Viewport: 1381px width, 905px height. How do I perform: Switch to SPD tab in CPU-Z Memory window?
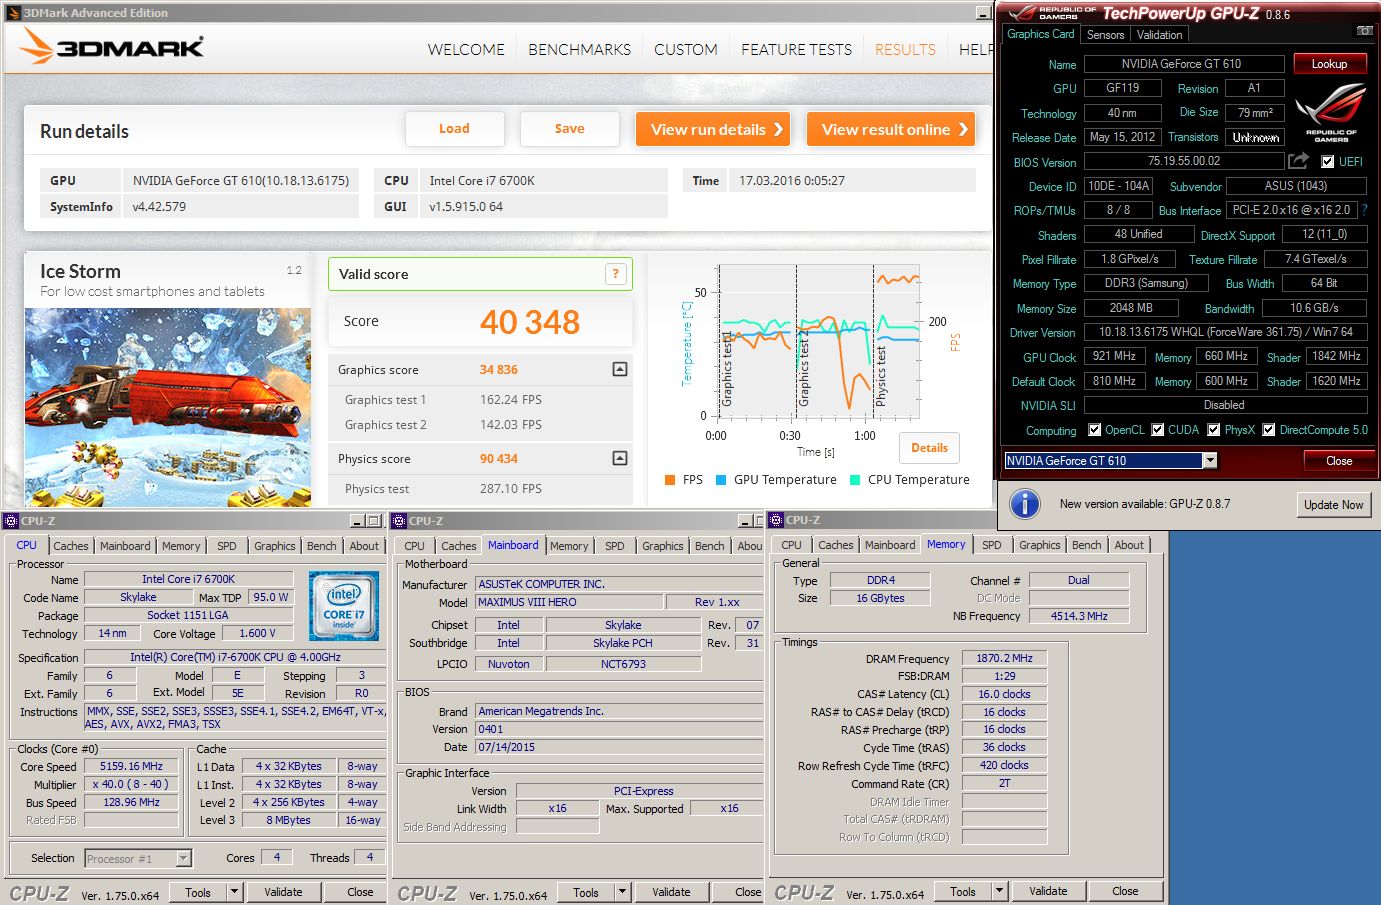991,545
